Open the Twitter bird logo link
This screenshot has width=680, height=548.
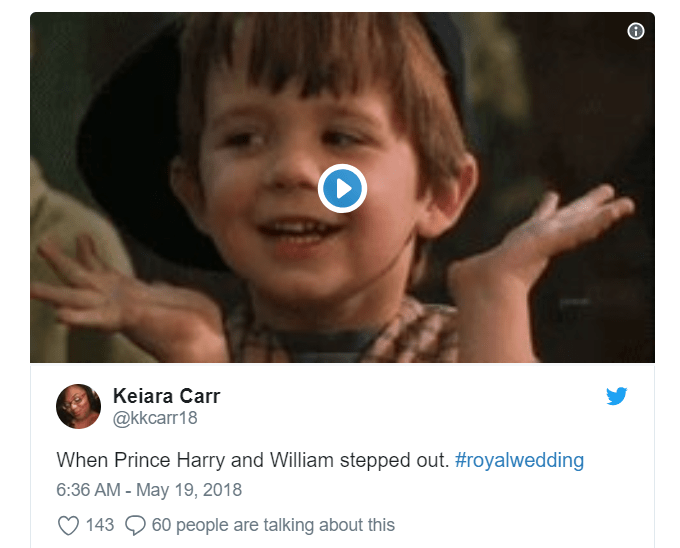tap(617, 397)
